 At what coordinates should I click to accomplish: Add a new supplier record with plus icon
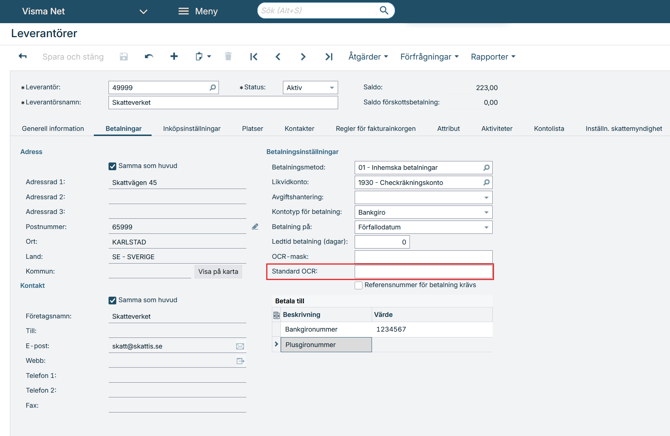pyautogui.click(x=174, y=56)
